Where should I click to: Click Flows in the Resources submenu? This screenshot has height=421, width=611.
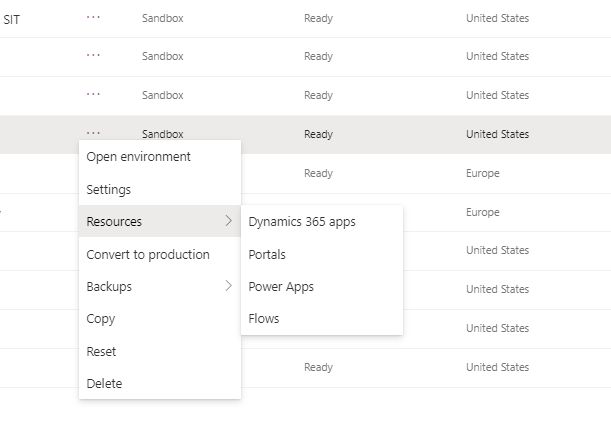pyautogui.click(x=264, y=319)
